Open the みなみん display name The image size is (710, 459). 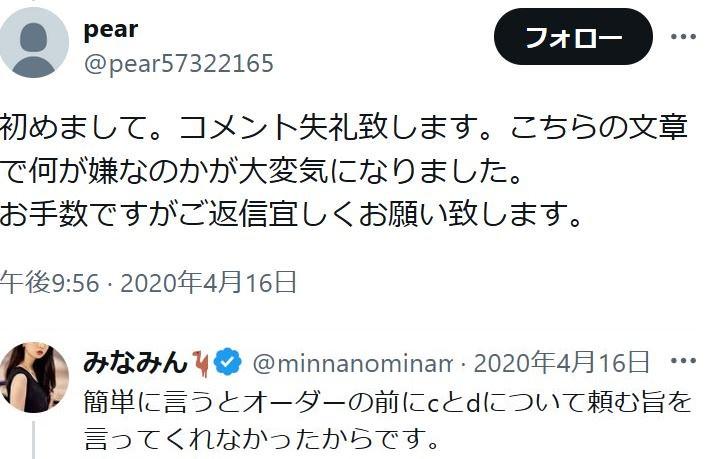(x=135, y=363)
